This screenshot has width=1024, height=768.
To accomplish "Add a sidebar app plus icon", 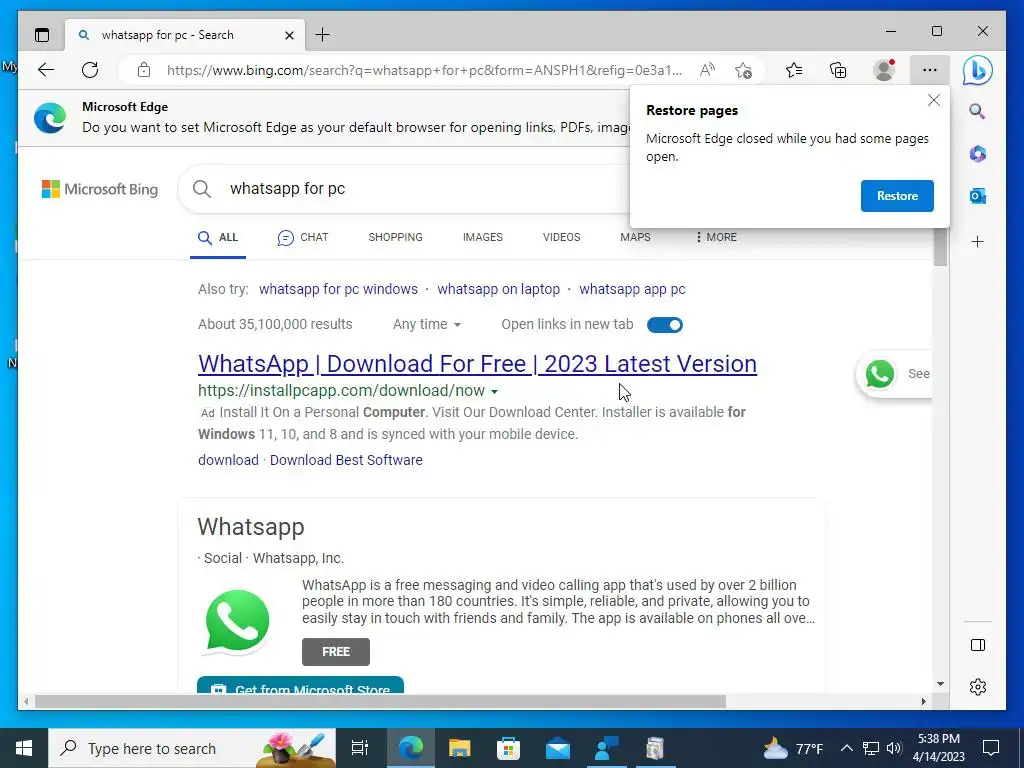I will tap(978, 242).
